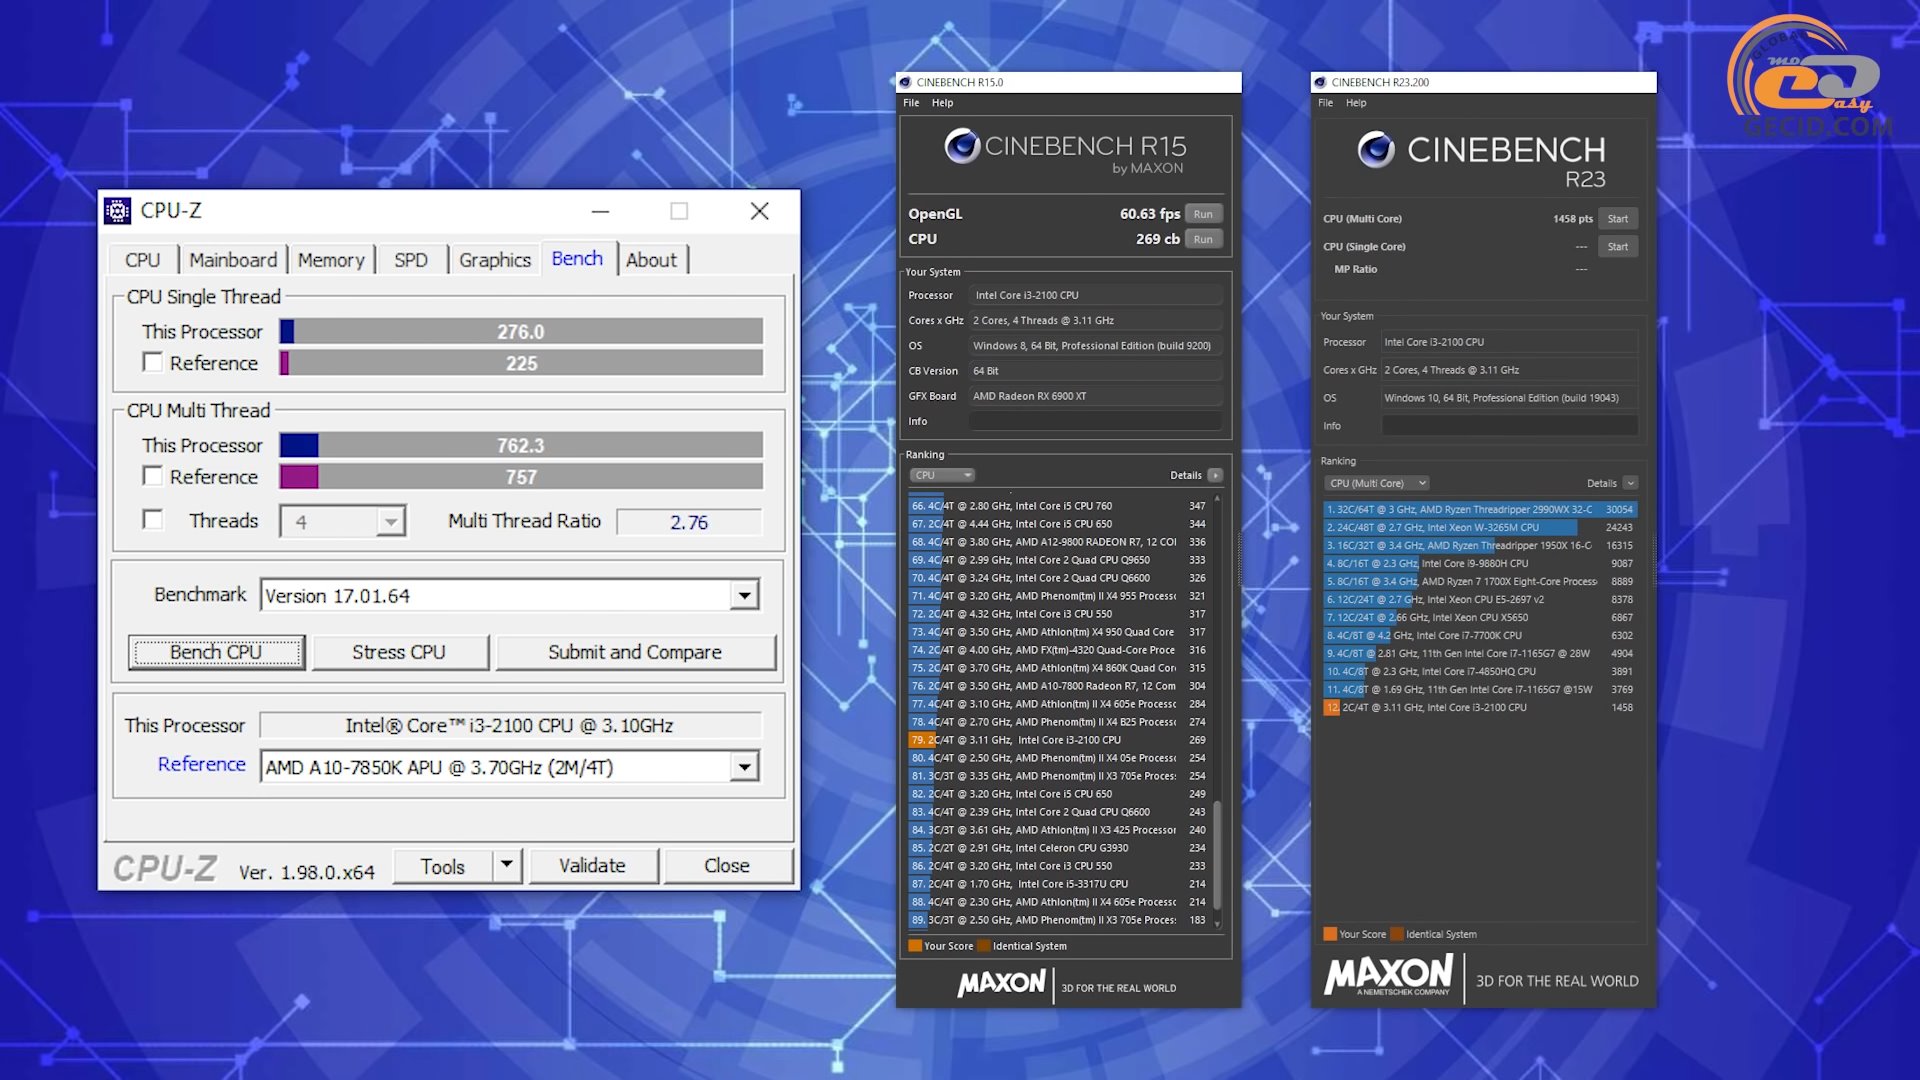Click the MAXON logo in Cinebench R15
Image resolution: width=1920 pixels, height=1080 pixels.
pyautogui.click(x=1001, y=984)
